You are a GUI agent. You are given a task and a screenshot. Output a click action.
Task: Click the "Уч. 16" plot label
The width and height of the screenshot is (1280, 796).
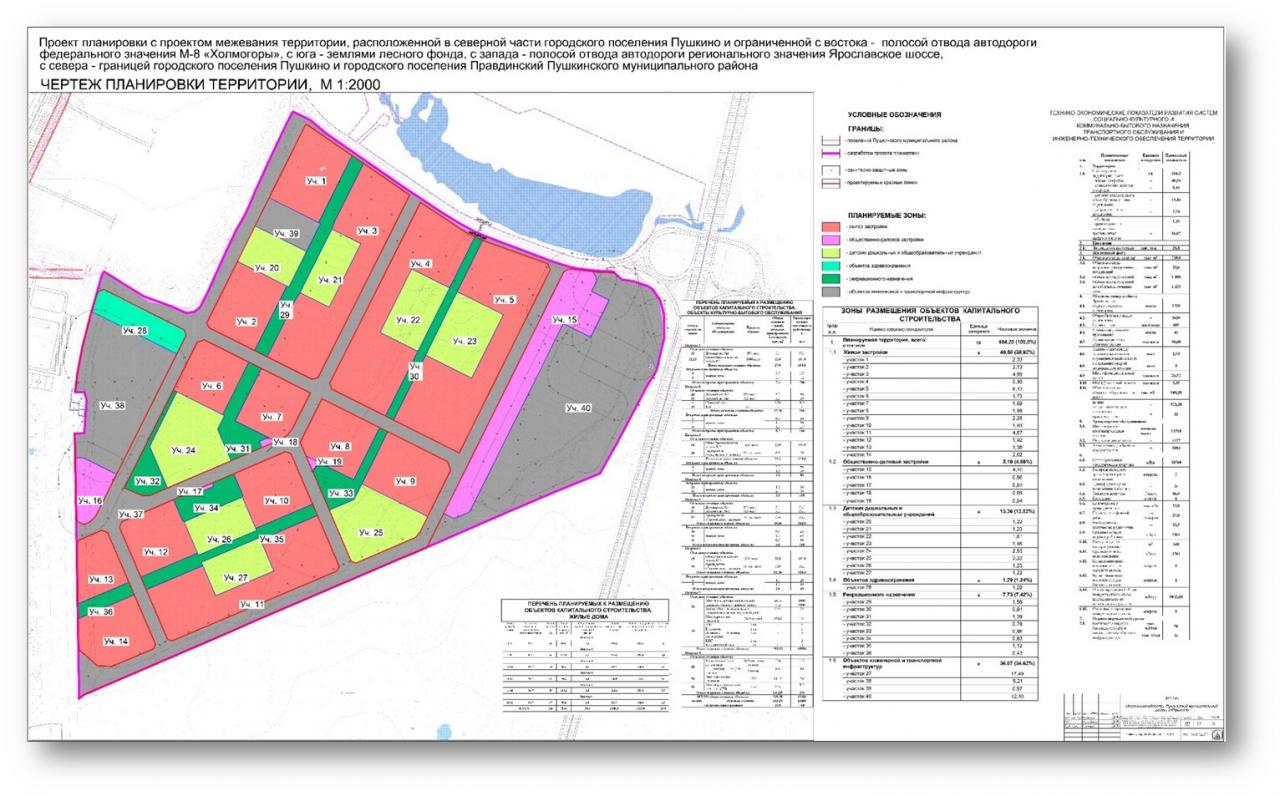coord(91,501)
